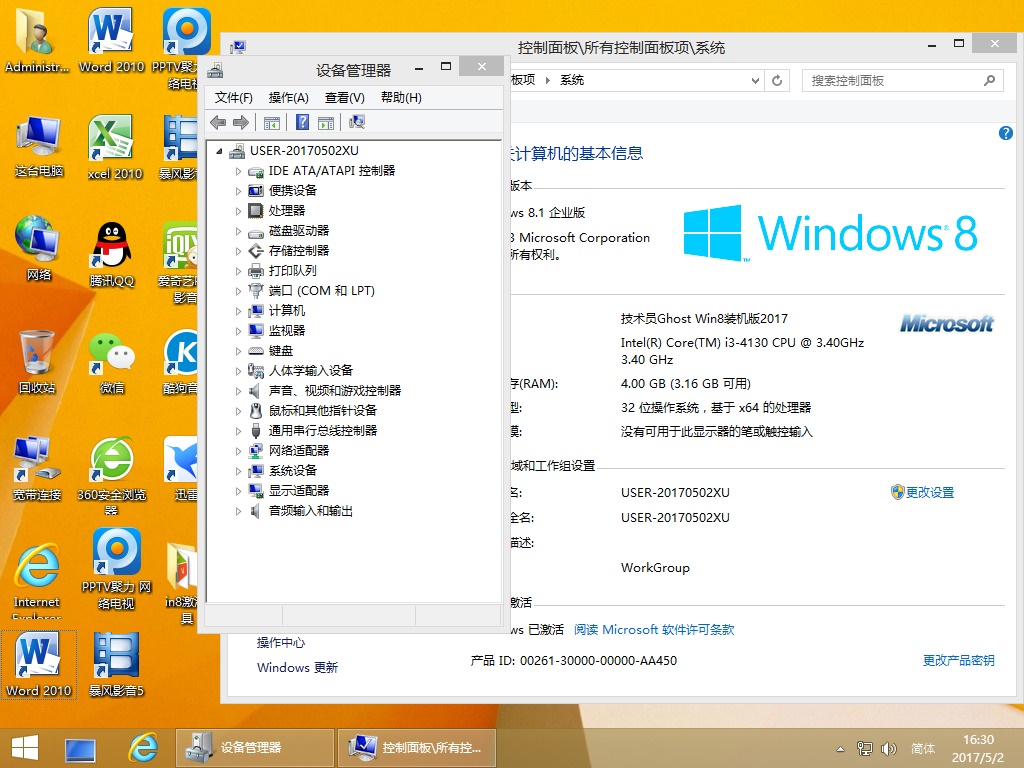The height and width of the screenshot is (768, 1024).
Task: Collapse the USER-20170502XU root node
Action: point(221,151)
